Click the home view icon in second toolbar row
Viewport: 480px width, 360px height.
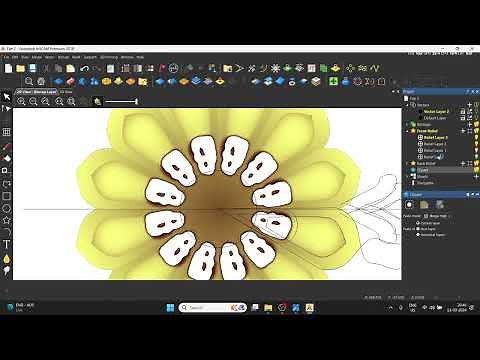(x=41, y=81)
